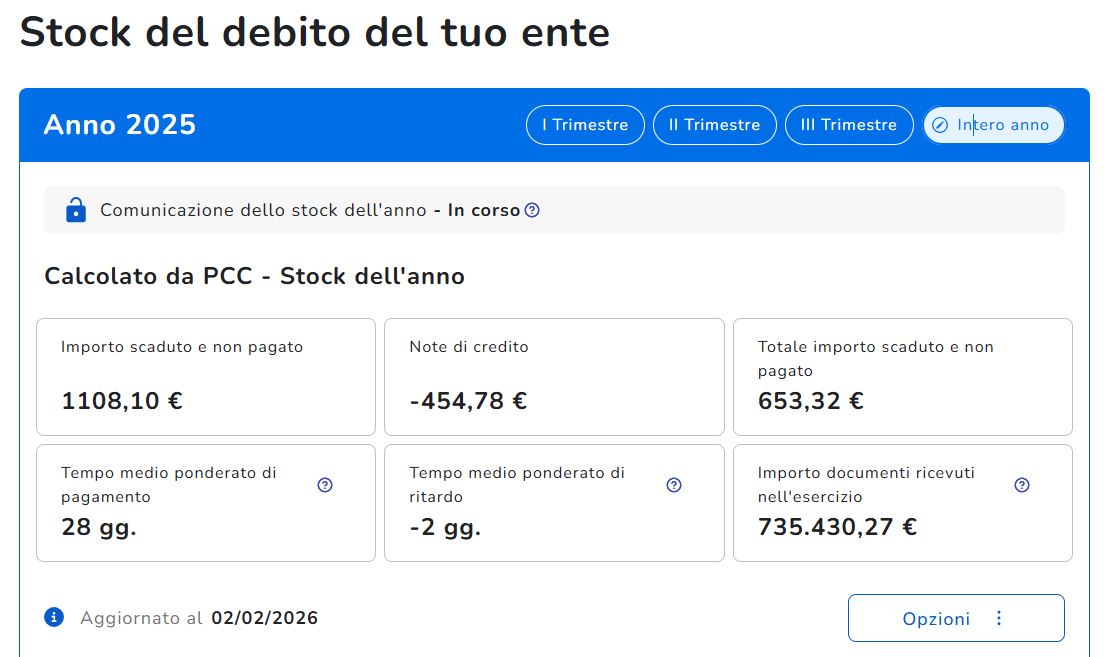Click the info icon beside Aggiornato al
1113x657 pixels.
(x=54, y=617)
